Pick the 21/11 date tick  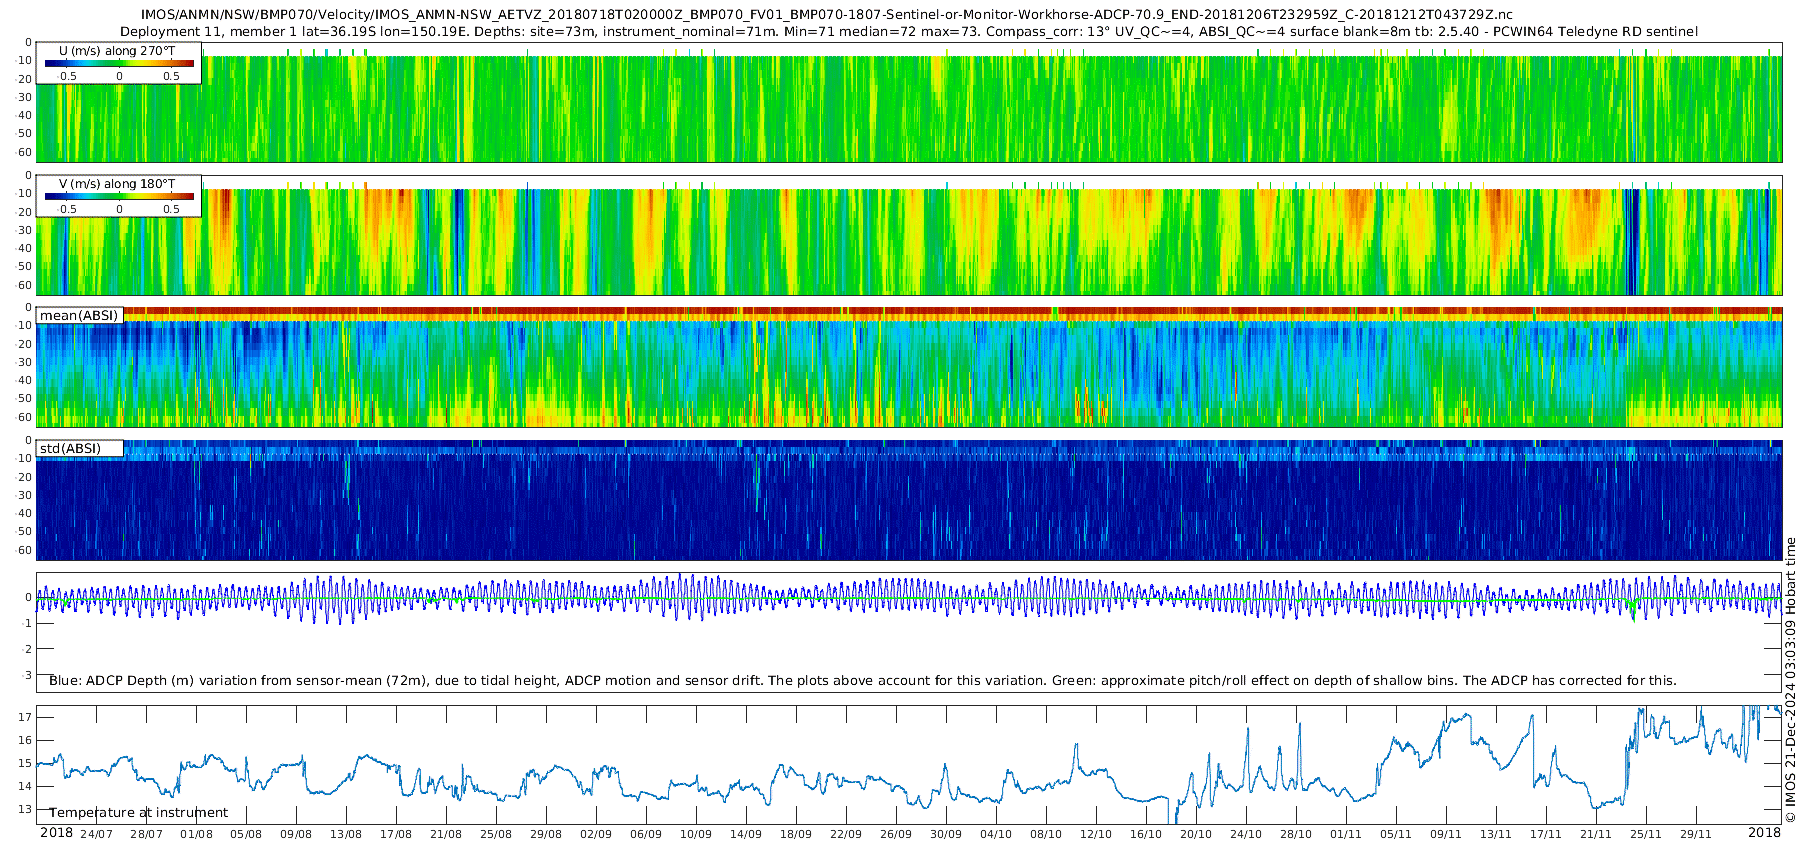pos(1596,834)
